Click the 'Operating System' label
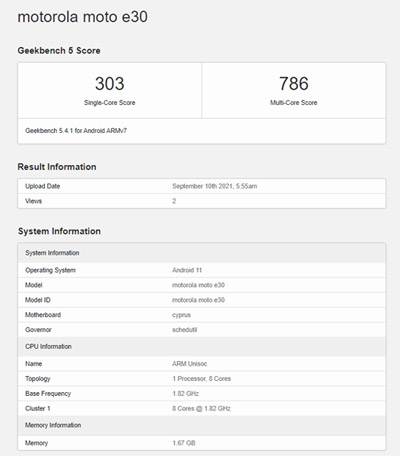 (50, 270)
